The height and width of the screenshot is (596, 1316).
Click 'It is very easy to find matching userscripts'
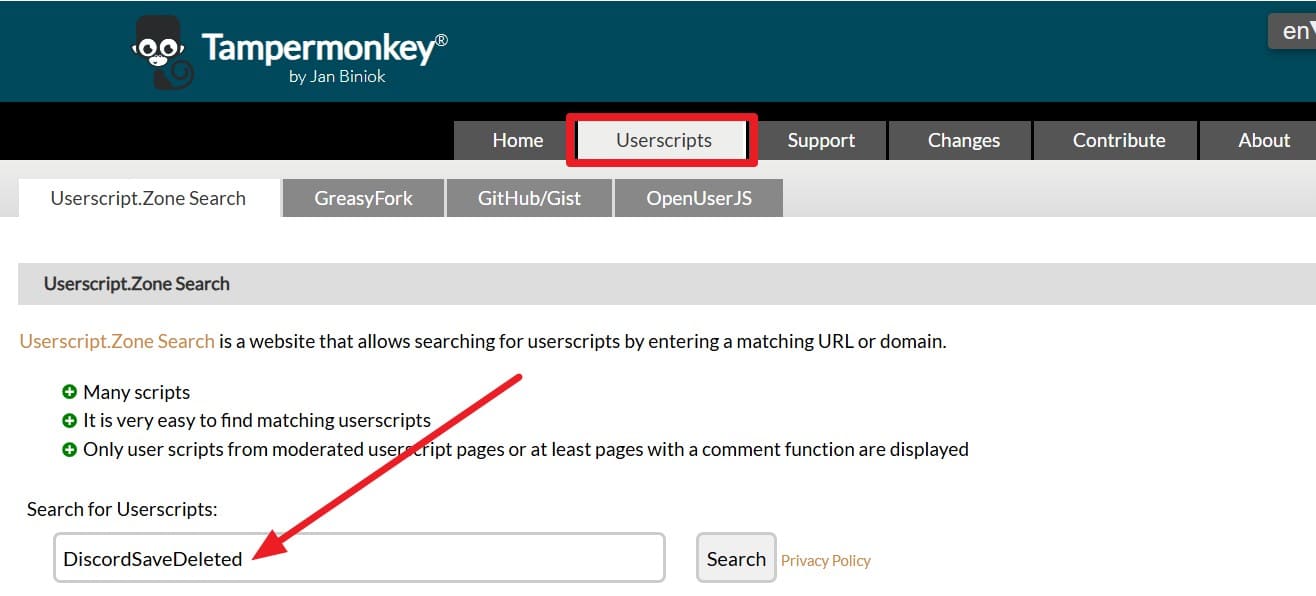click(x=257, y=420)
